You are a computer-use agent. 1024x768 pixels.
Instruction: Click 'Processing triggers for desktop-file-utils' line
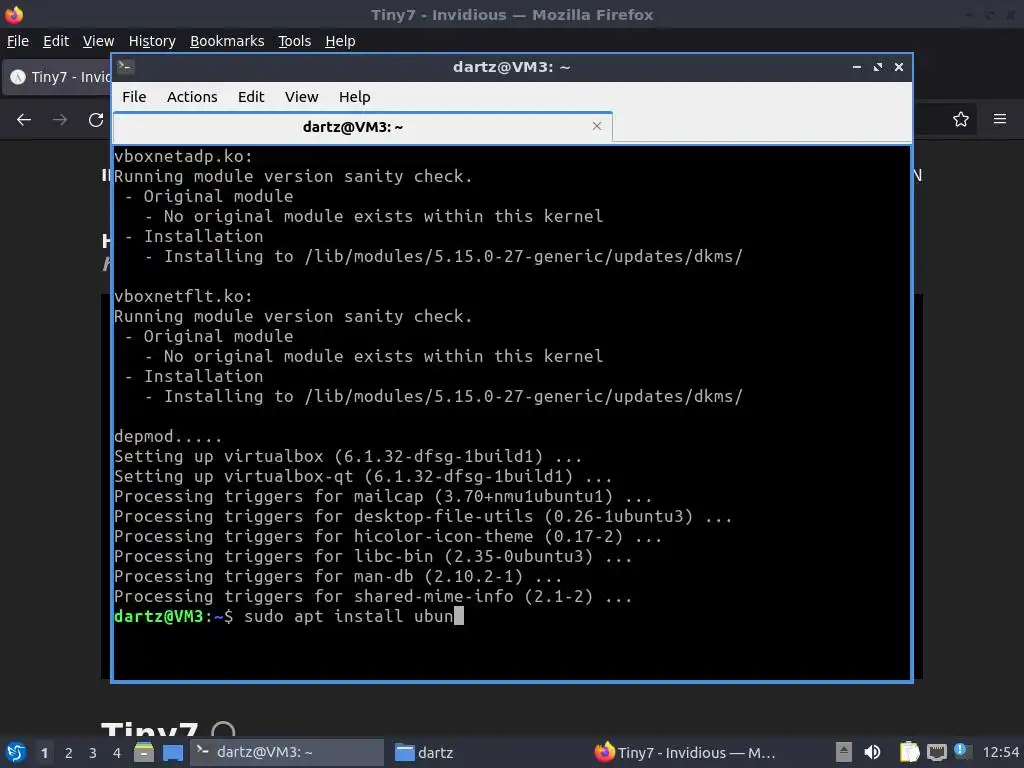(423, 517)
